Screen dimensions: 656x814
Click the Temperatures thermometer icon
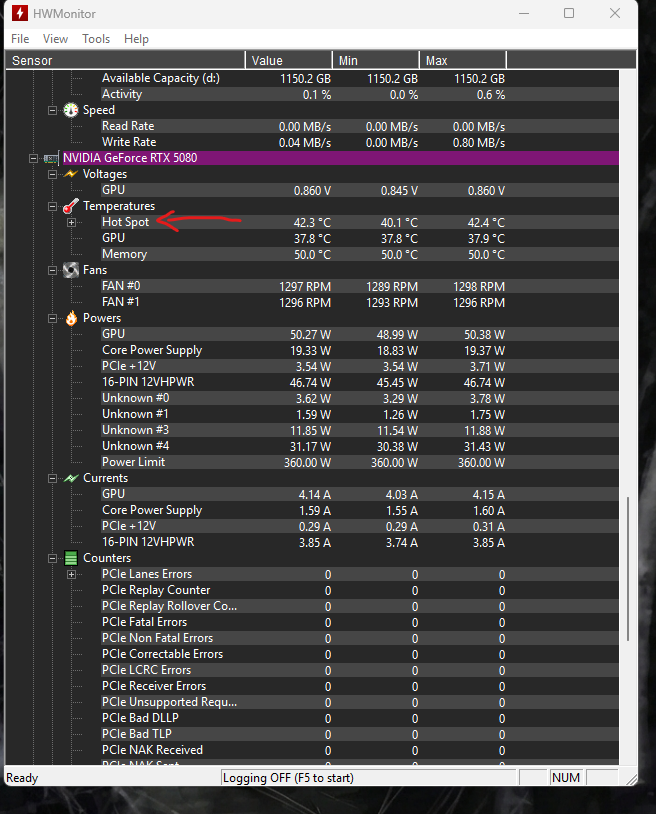(71, 206)
